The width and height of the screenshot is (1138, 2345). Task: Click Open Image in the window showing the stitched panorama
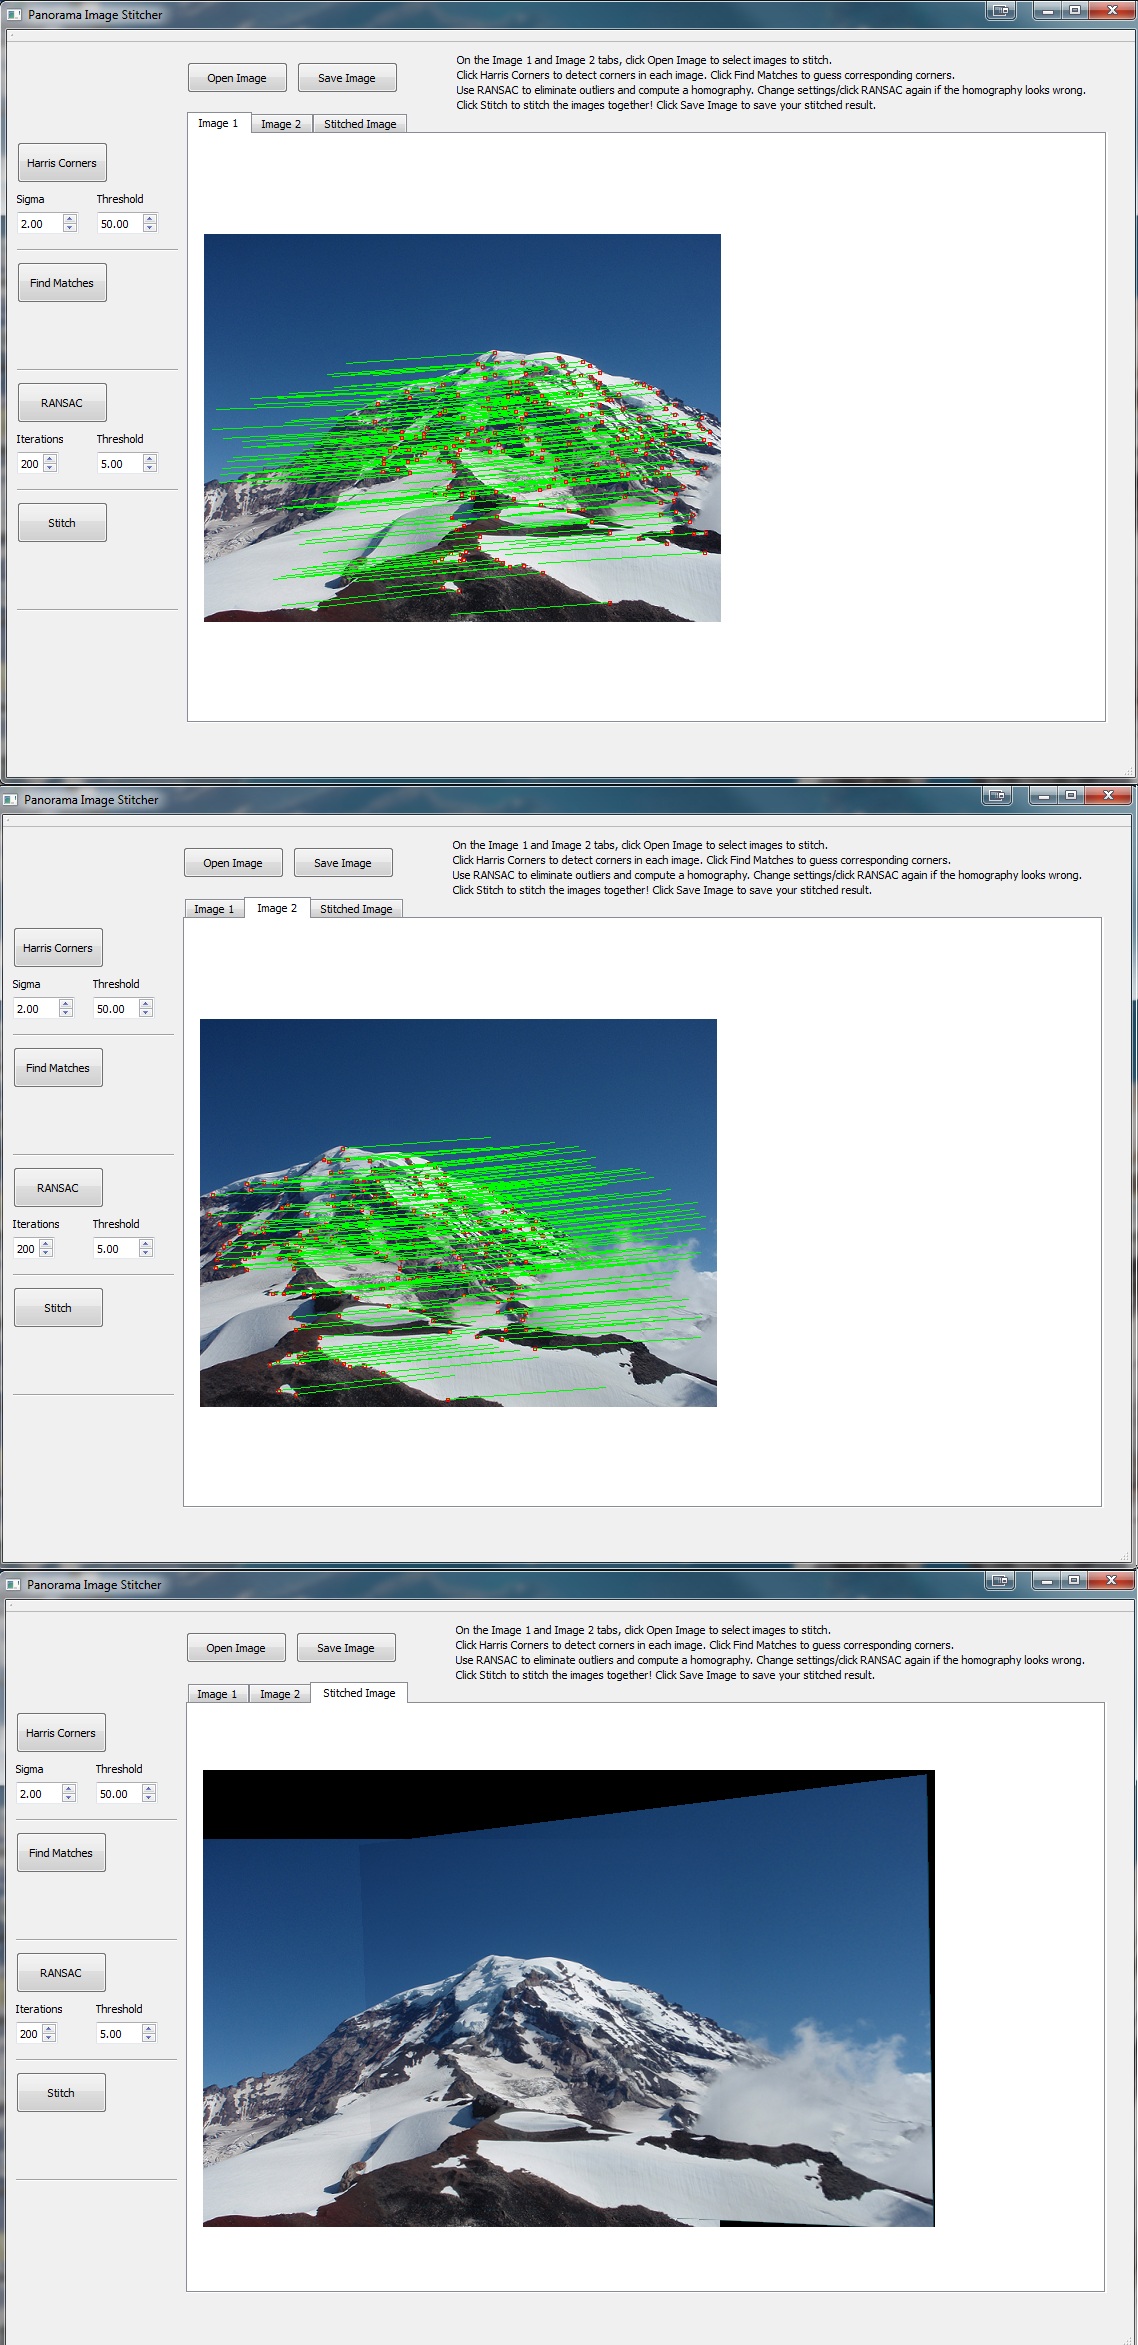coord(236,1648)
